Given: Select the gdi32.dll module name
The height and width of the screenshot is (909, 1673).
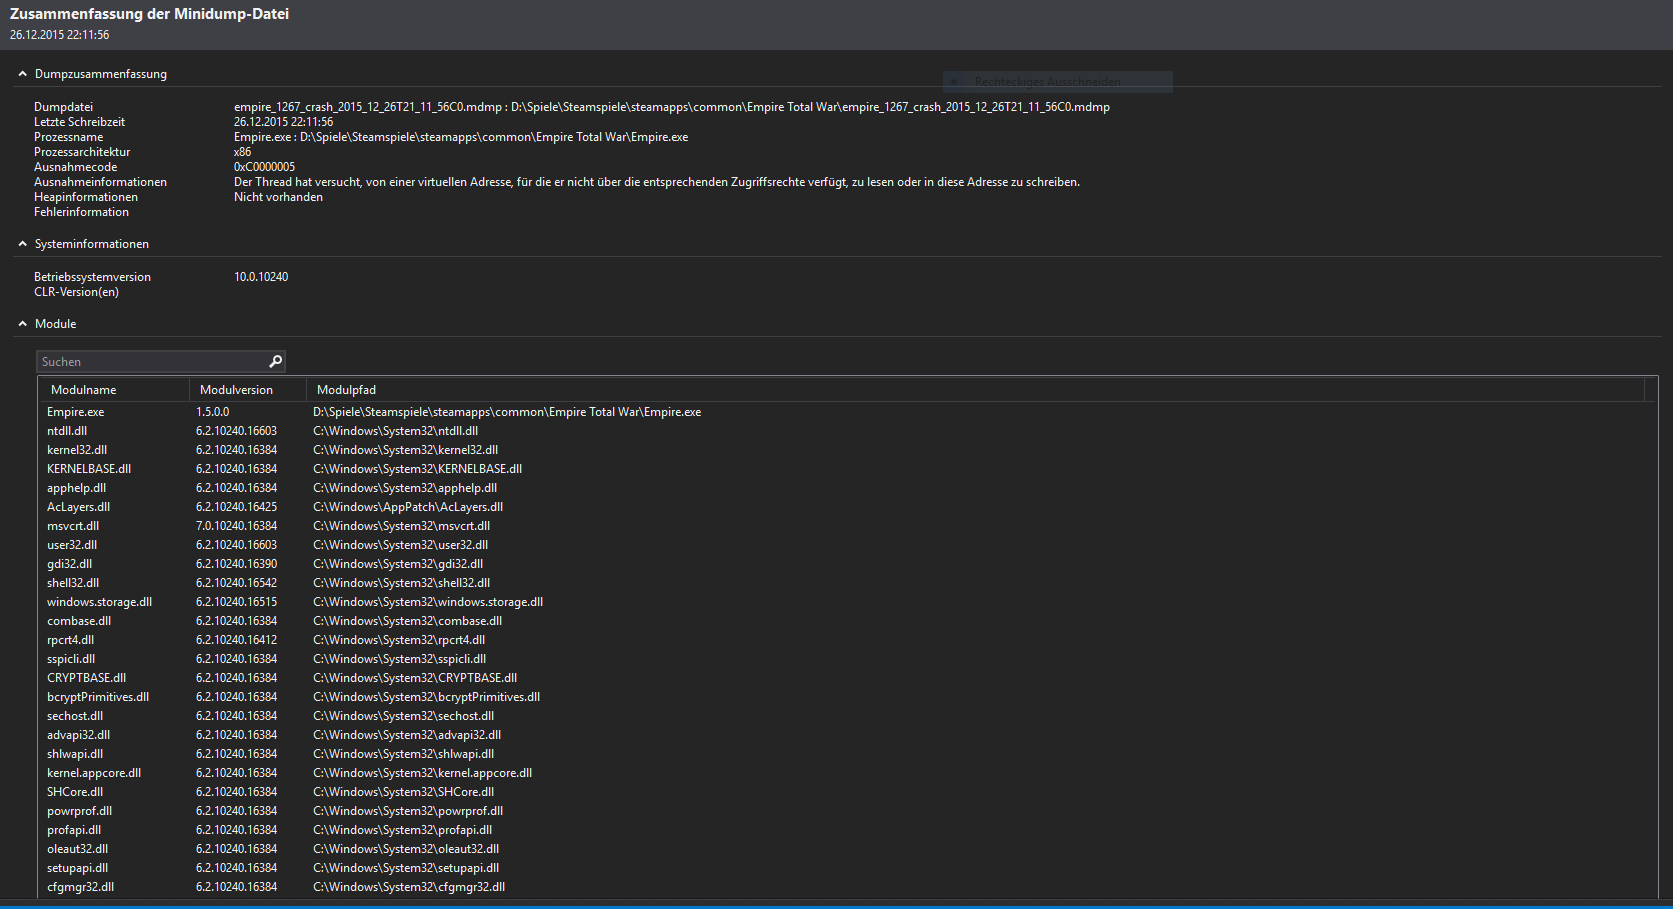Looking at the screenshot, I should pyautogui.click(x=69, y=564).
